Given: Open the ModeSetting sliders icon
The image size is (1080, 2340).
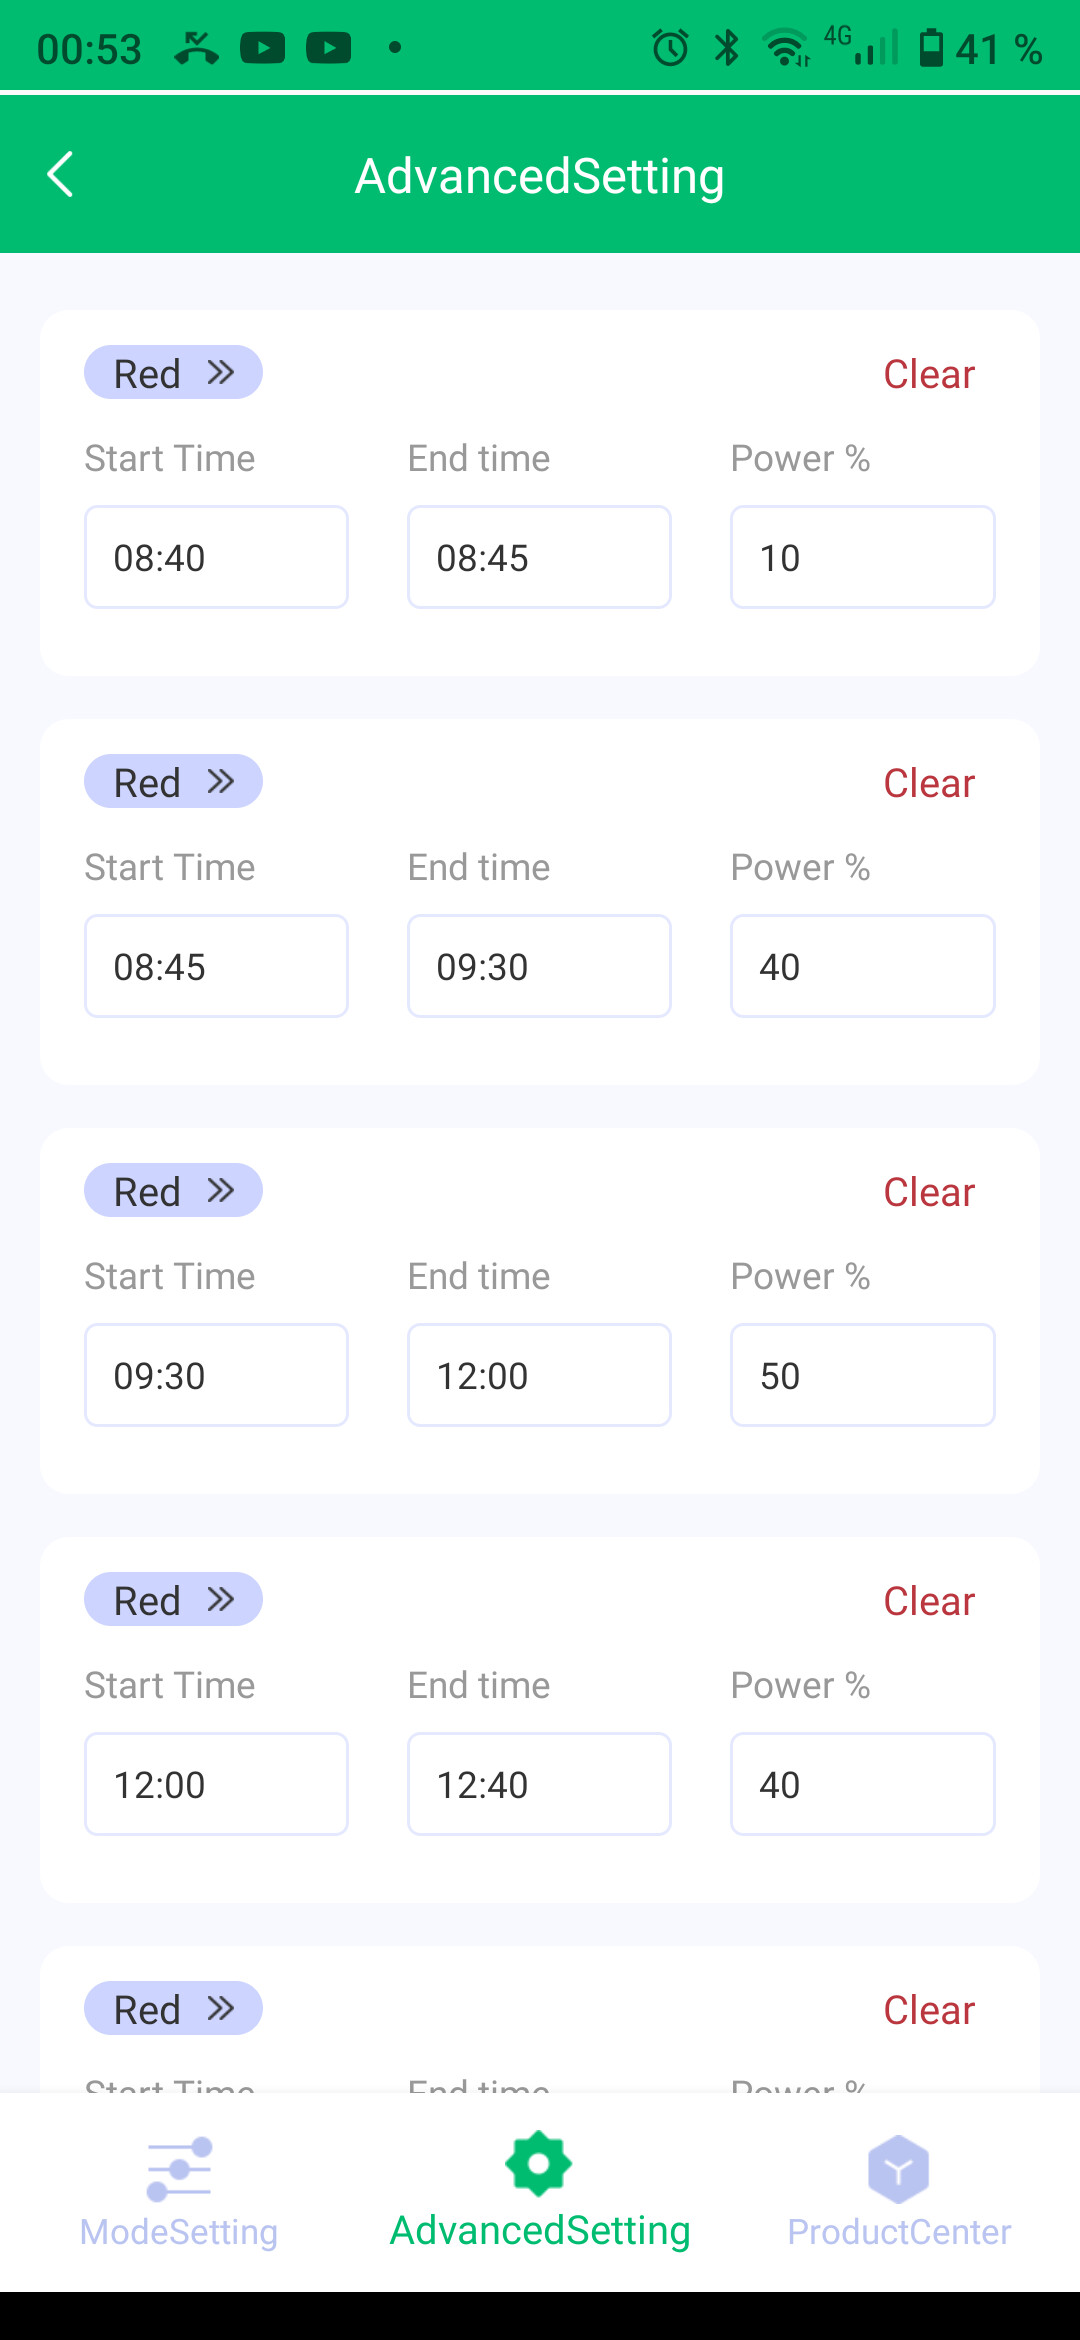Looking at the screenshot, I should pos(179,2168).
